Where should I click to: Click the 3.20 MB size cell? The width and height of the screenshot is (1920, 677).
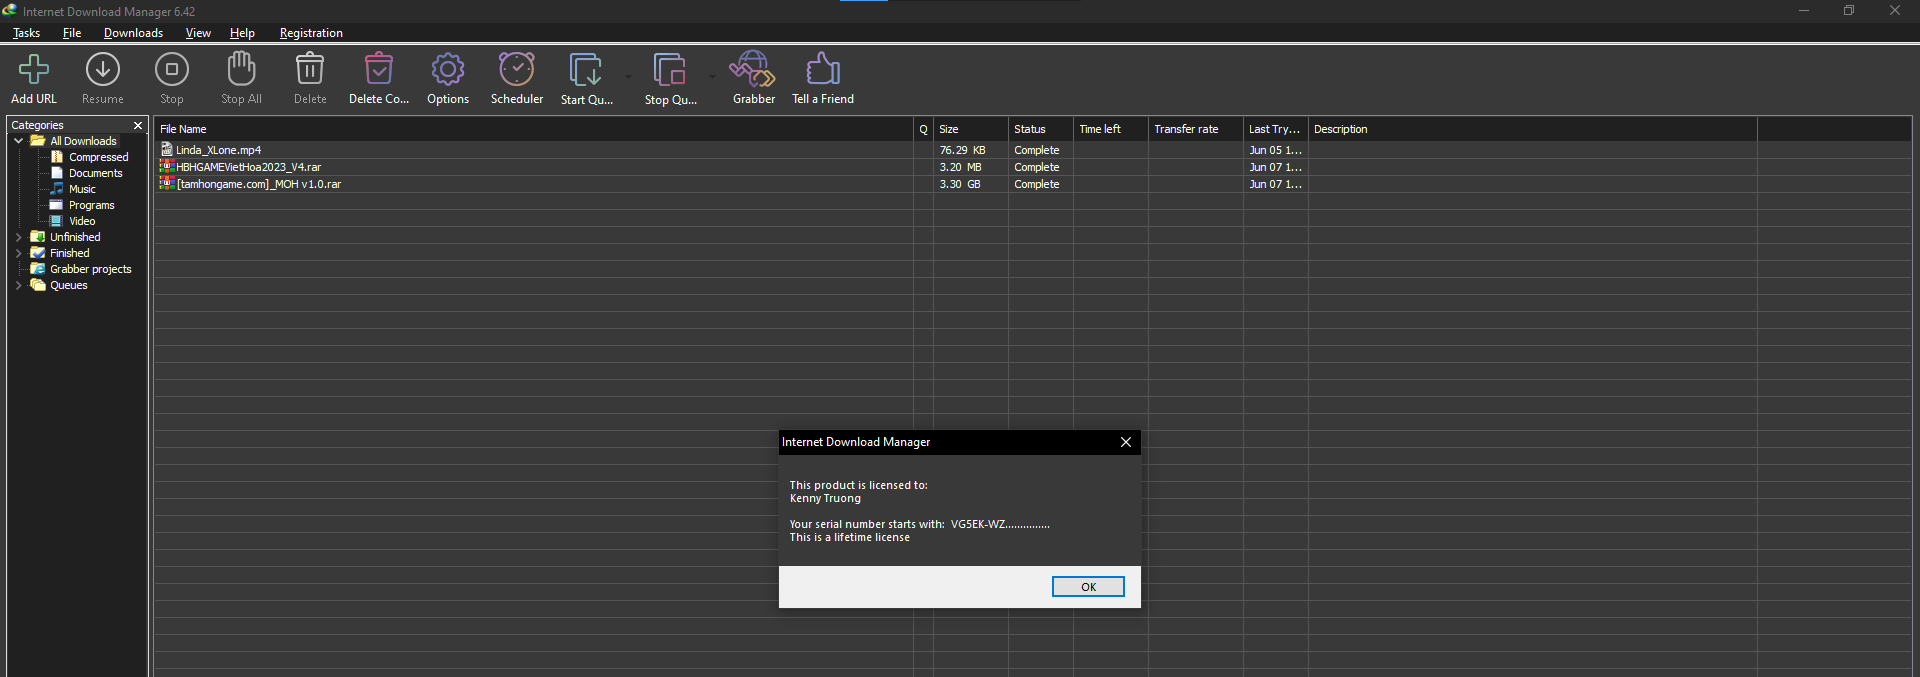970,167
